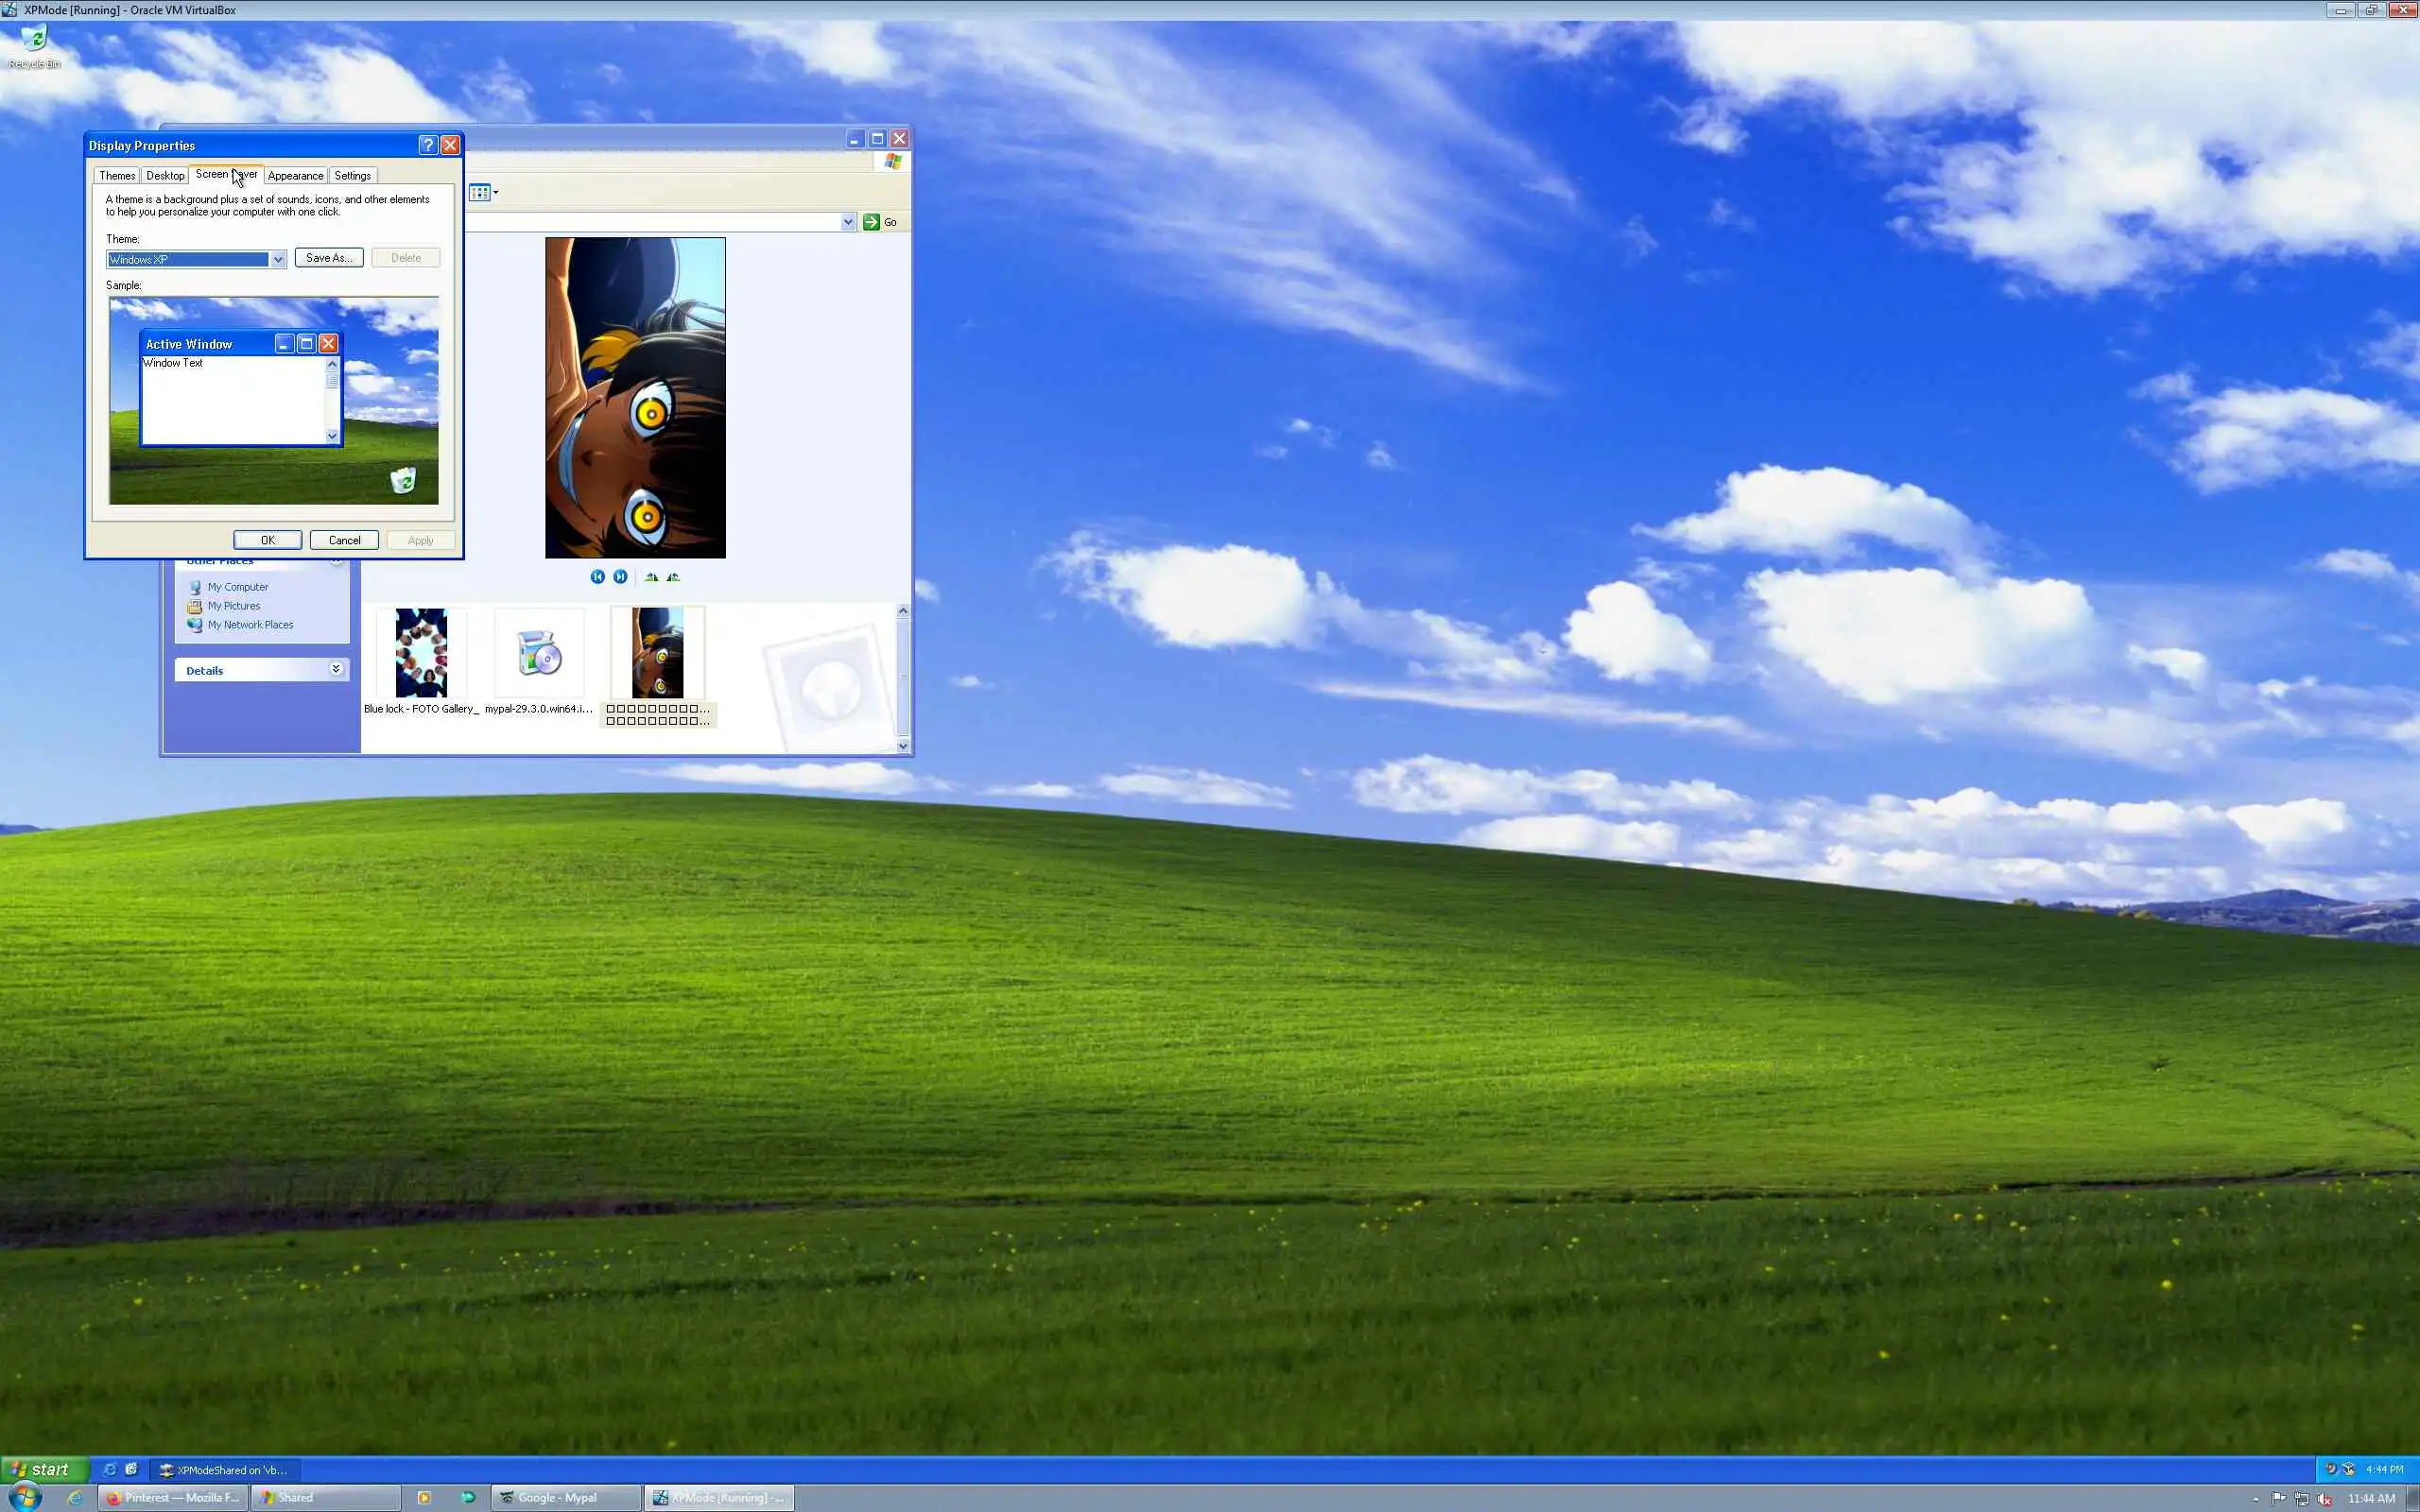Click the Next Image filmstrip button
The width and height of the screenshot is (2420, 1512).
click(x=620, y=577)
